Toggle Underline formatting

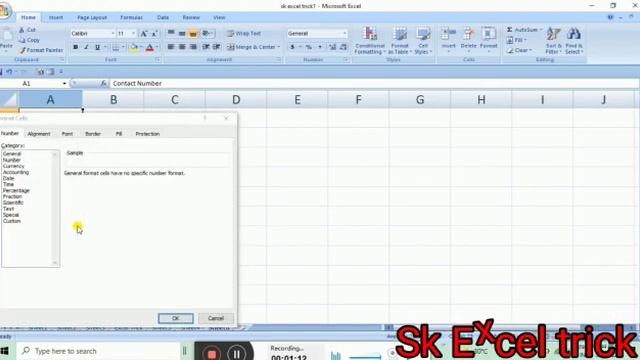[x=97, y=47]
